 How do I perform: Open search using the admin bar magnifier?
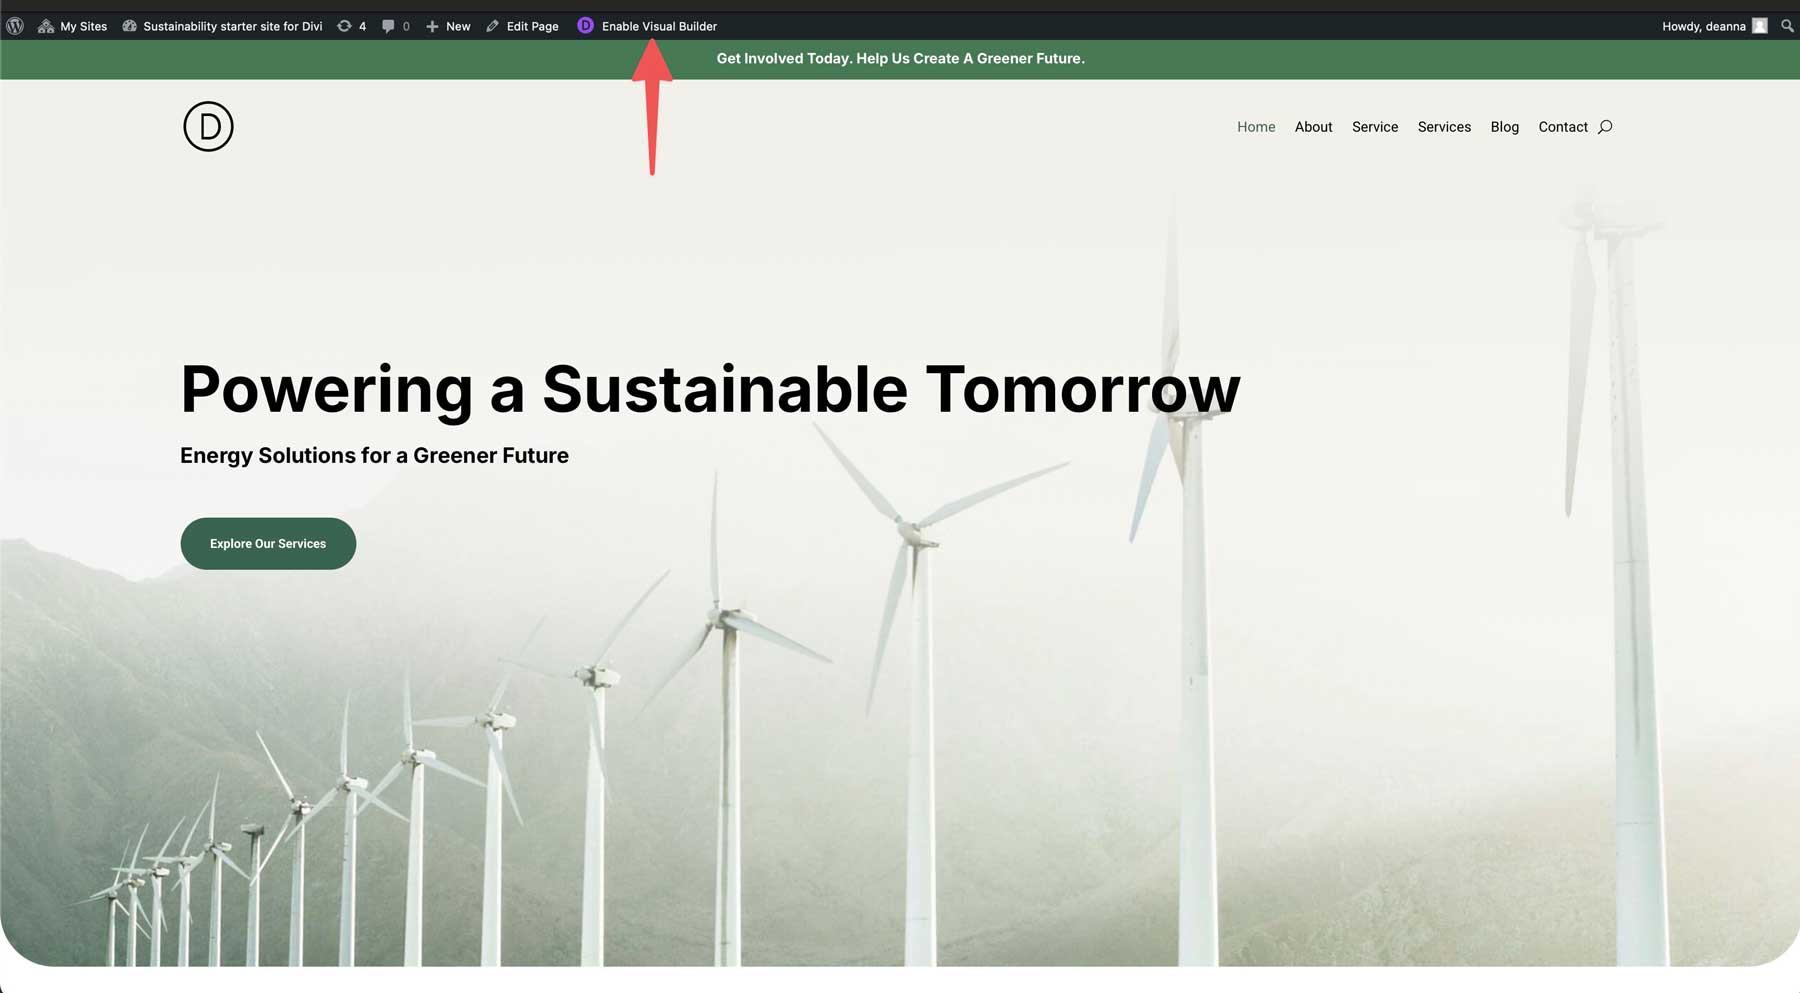(1786, 26)
